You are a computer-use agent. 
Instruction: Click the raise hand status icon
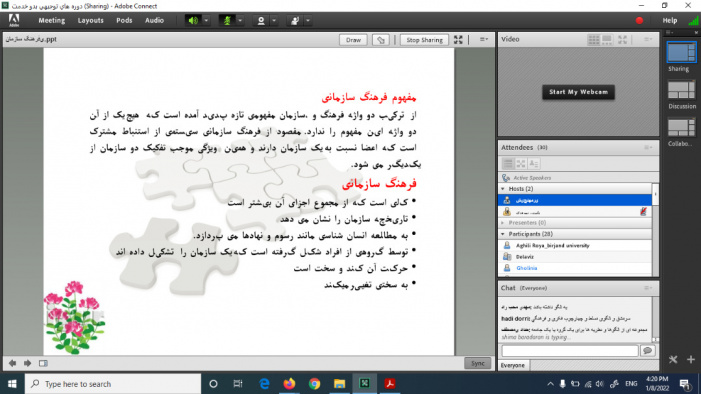point(295,21)
